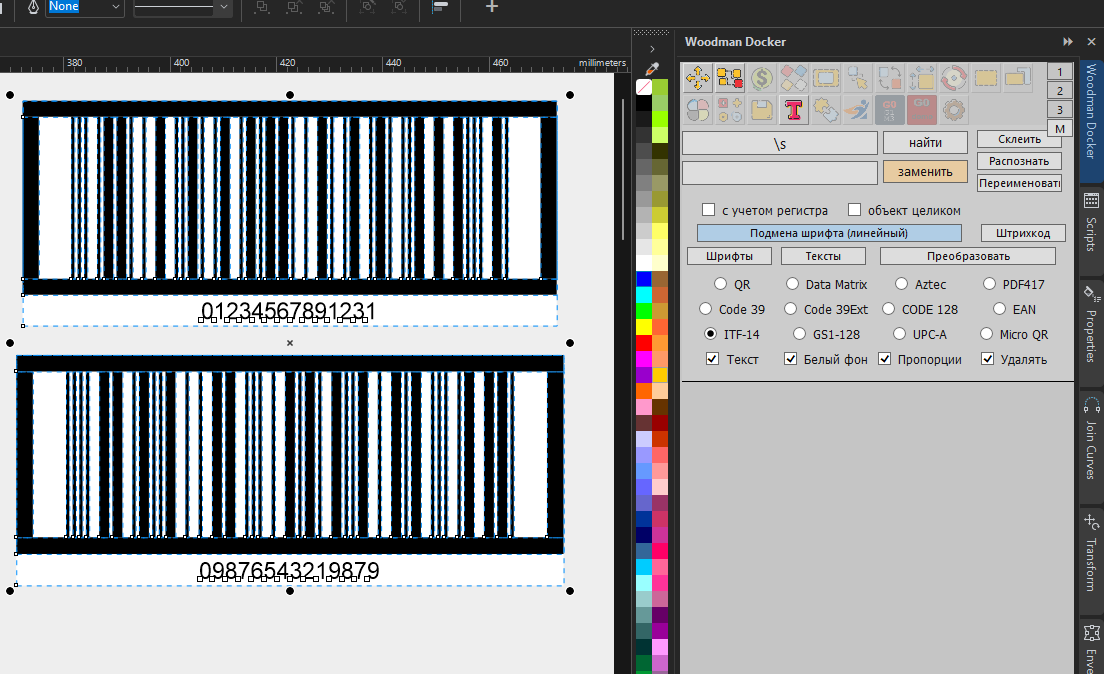Click the 'найти' button
This screenshot has width=1104, height=674.
coord(925,143)
